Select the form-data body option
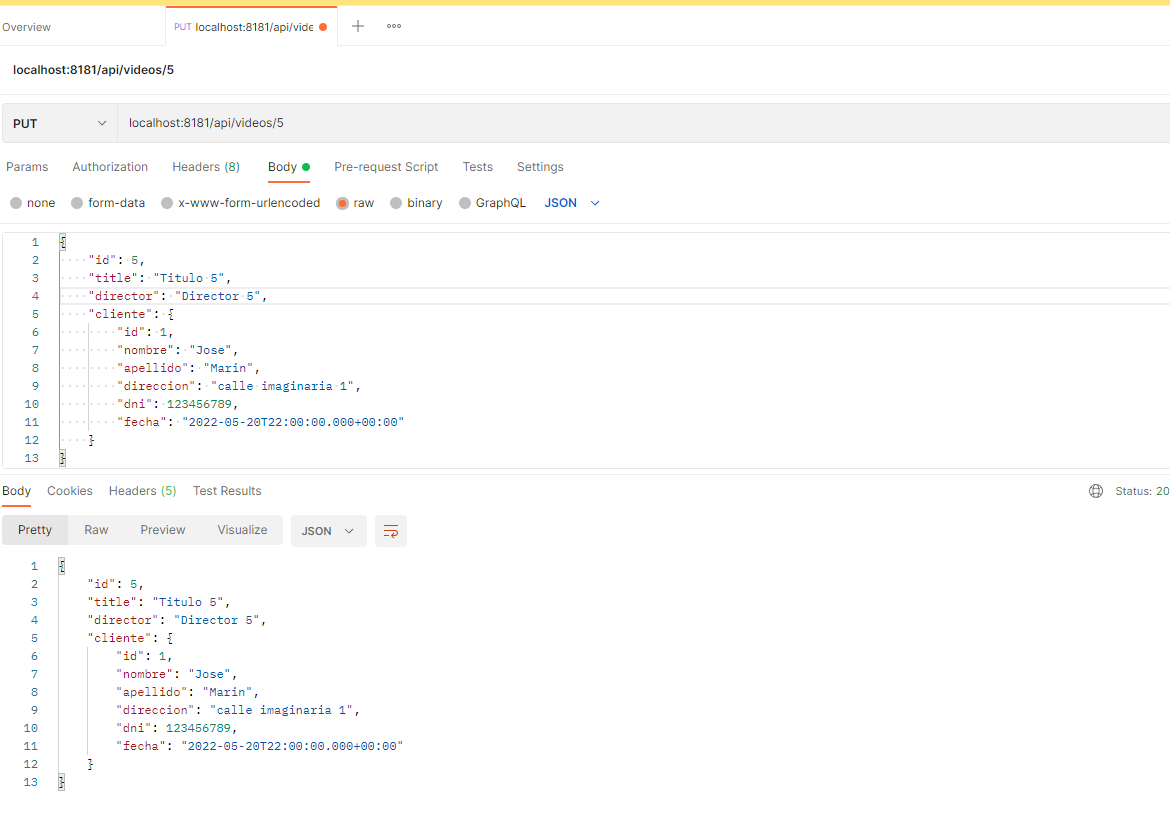Screen dimensions: 1170x813 (77, 202)
